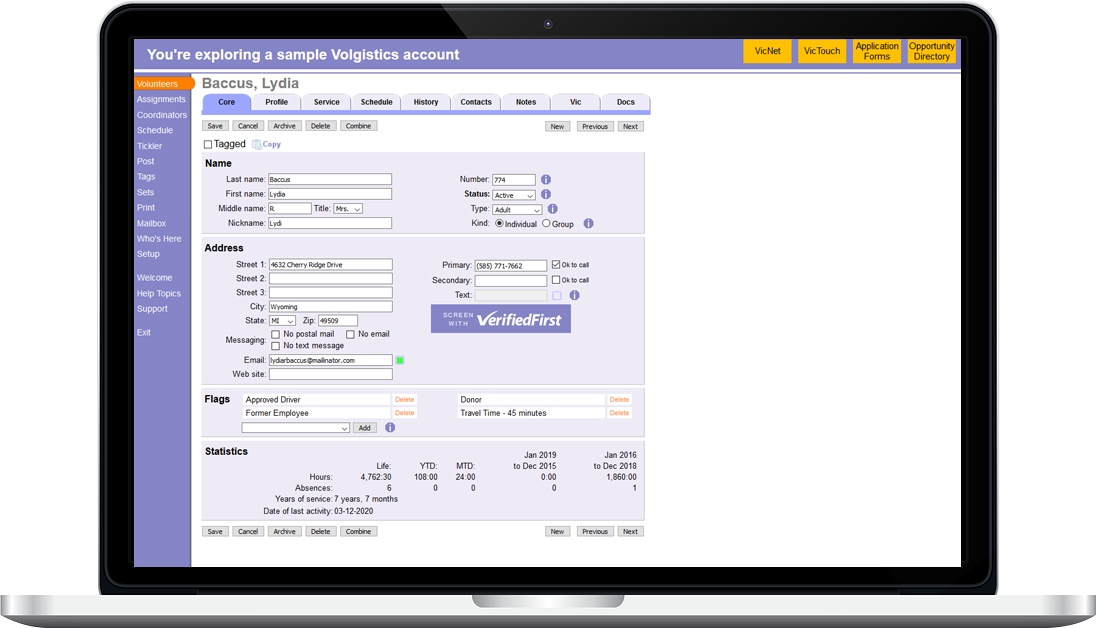Switch to the Schedule tab
The image size is (1096, 628).
pyautogui.click(x=376, y=102)
